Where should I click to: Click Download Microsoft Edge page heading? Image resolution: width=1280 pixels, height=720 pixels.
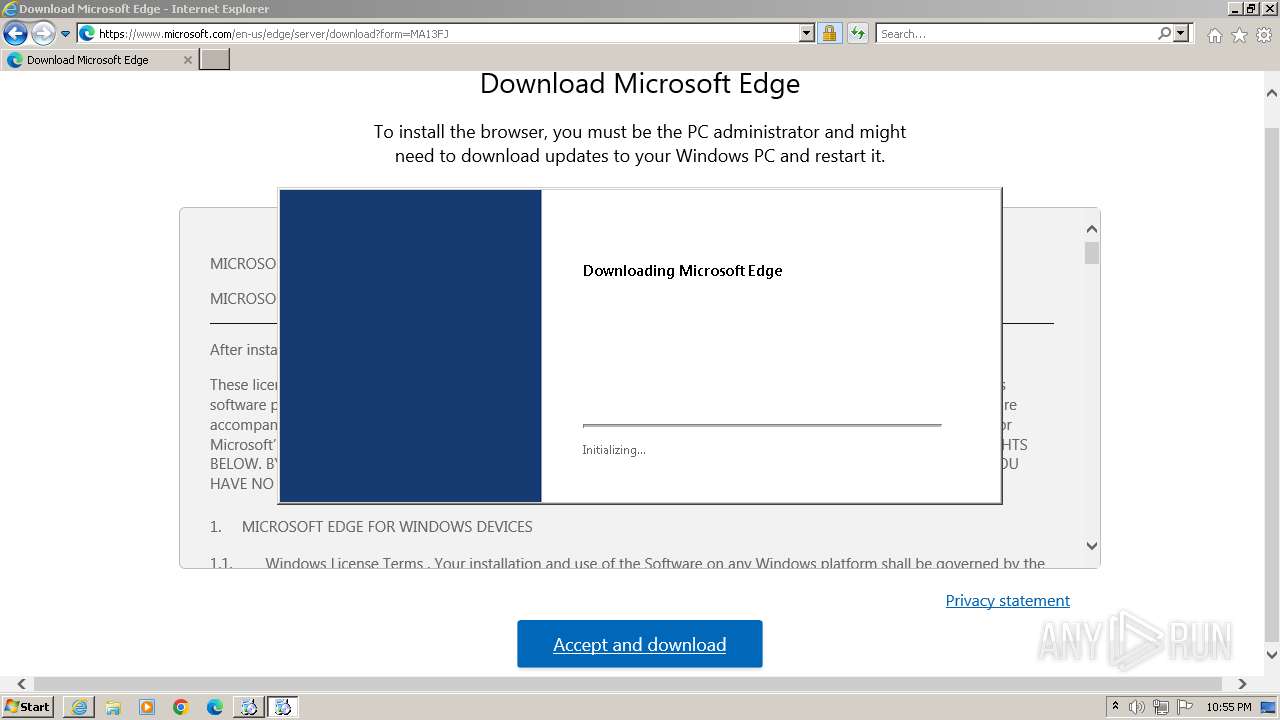pos(640,83)
